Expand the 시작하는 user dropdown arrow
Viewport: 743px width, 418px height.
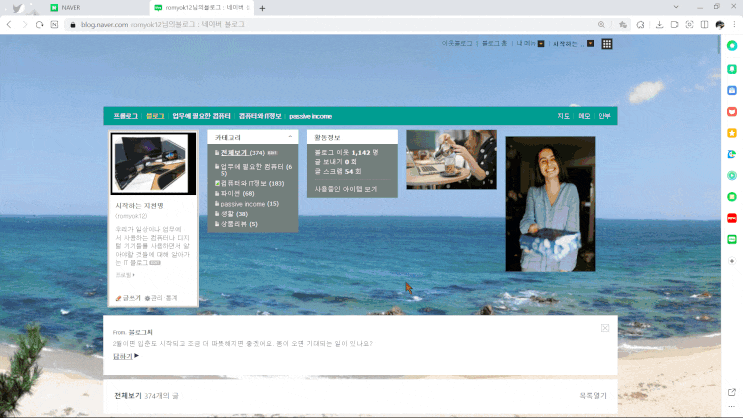[590, 44]
